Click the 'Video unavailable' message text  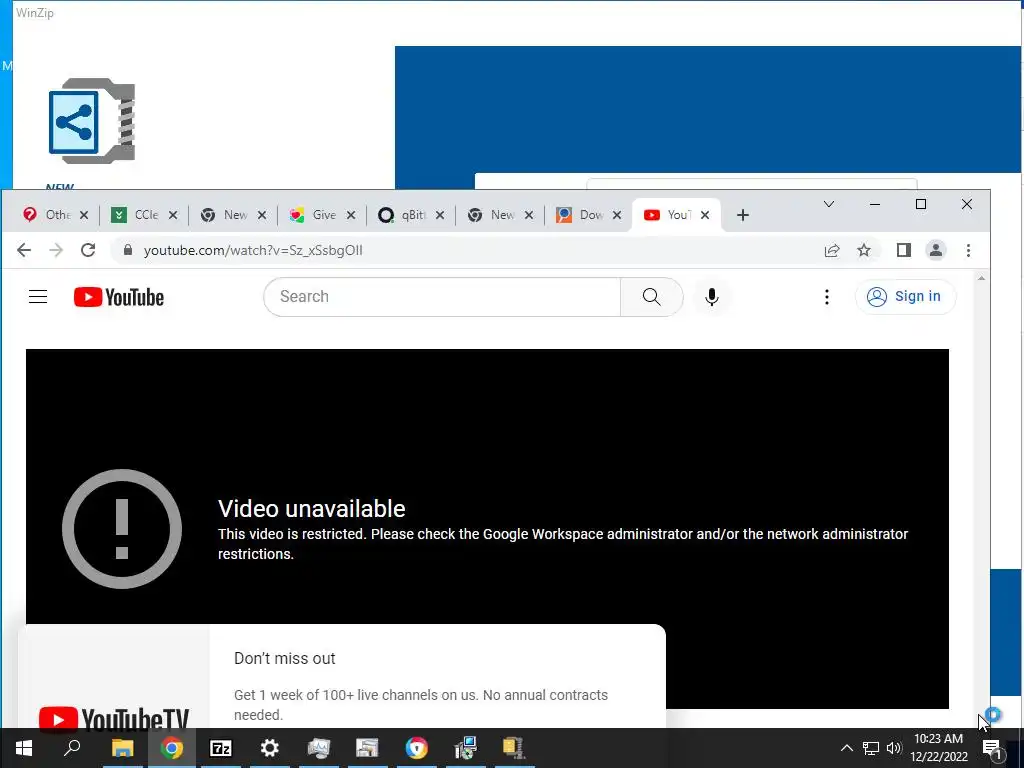pyautogui.click(x=312, y=509)
